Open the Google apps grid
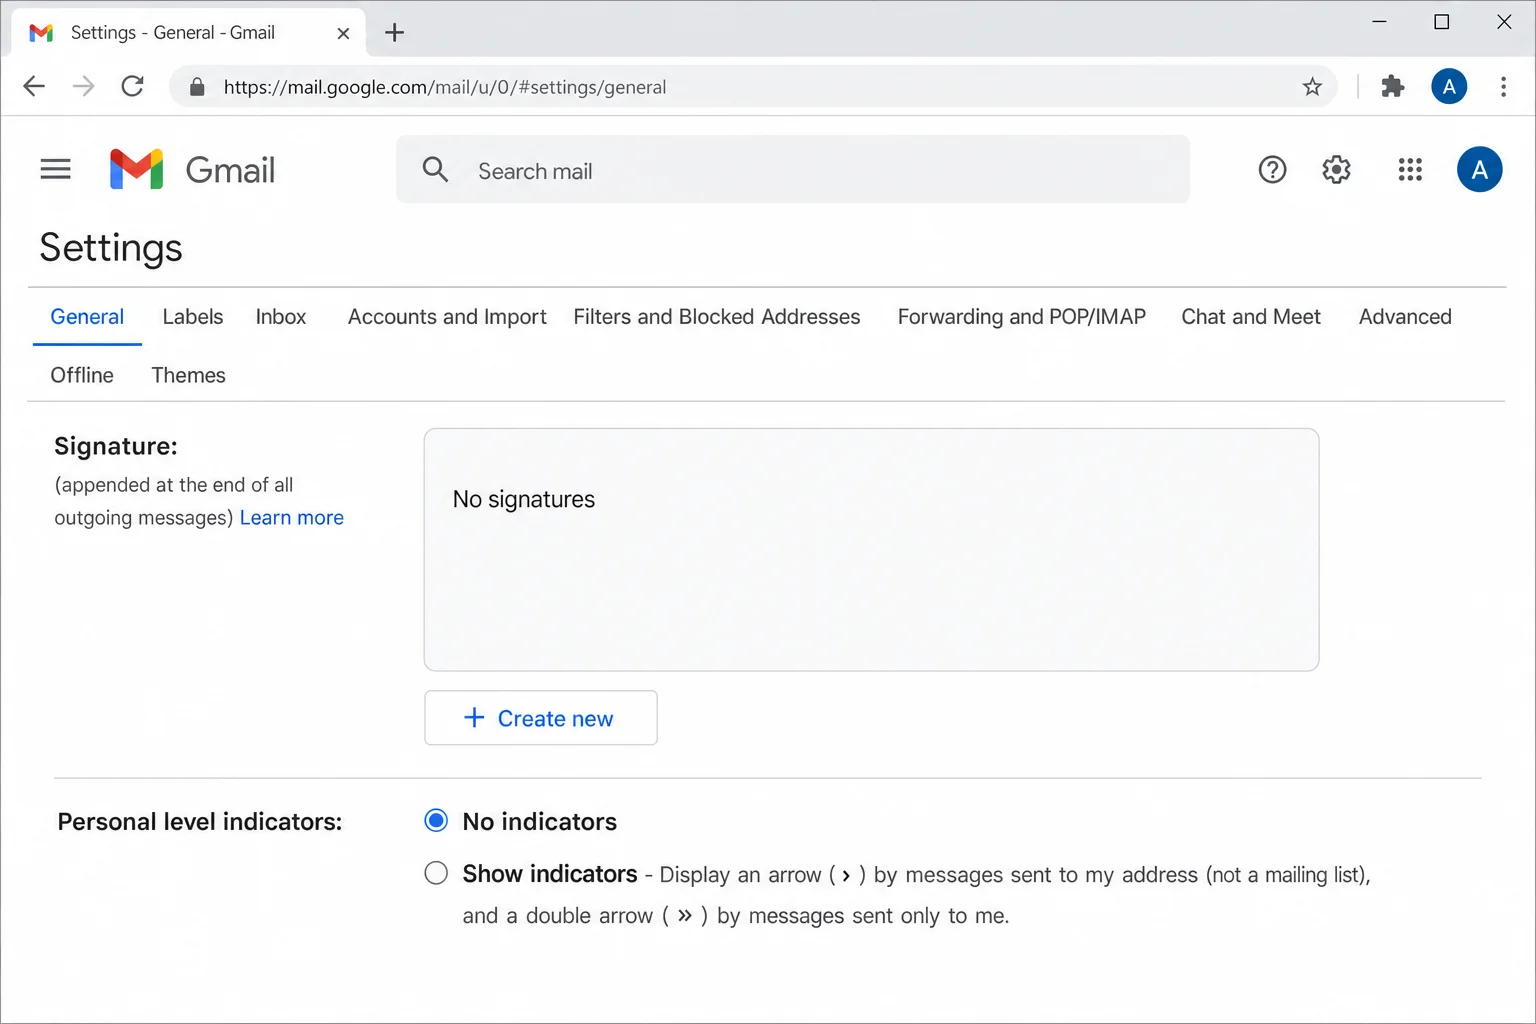The height and width of the screenshot is (1024, 1536). coord(1410,170)
